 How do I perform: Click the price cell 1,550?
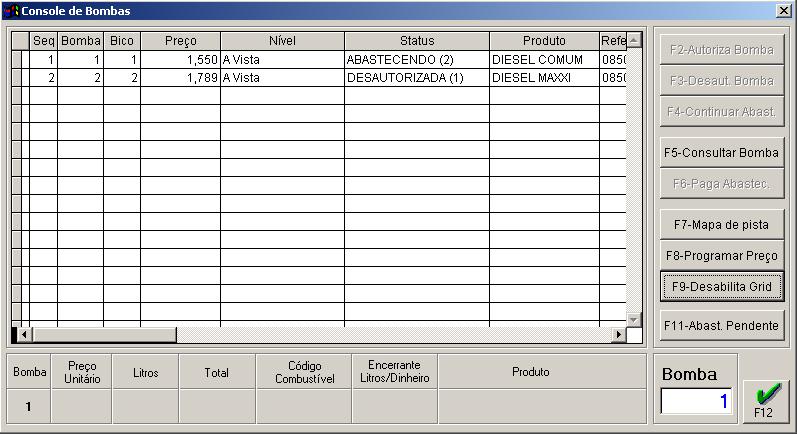click(180, 59)
